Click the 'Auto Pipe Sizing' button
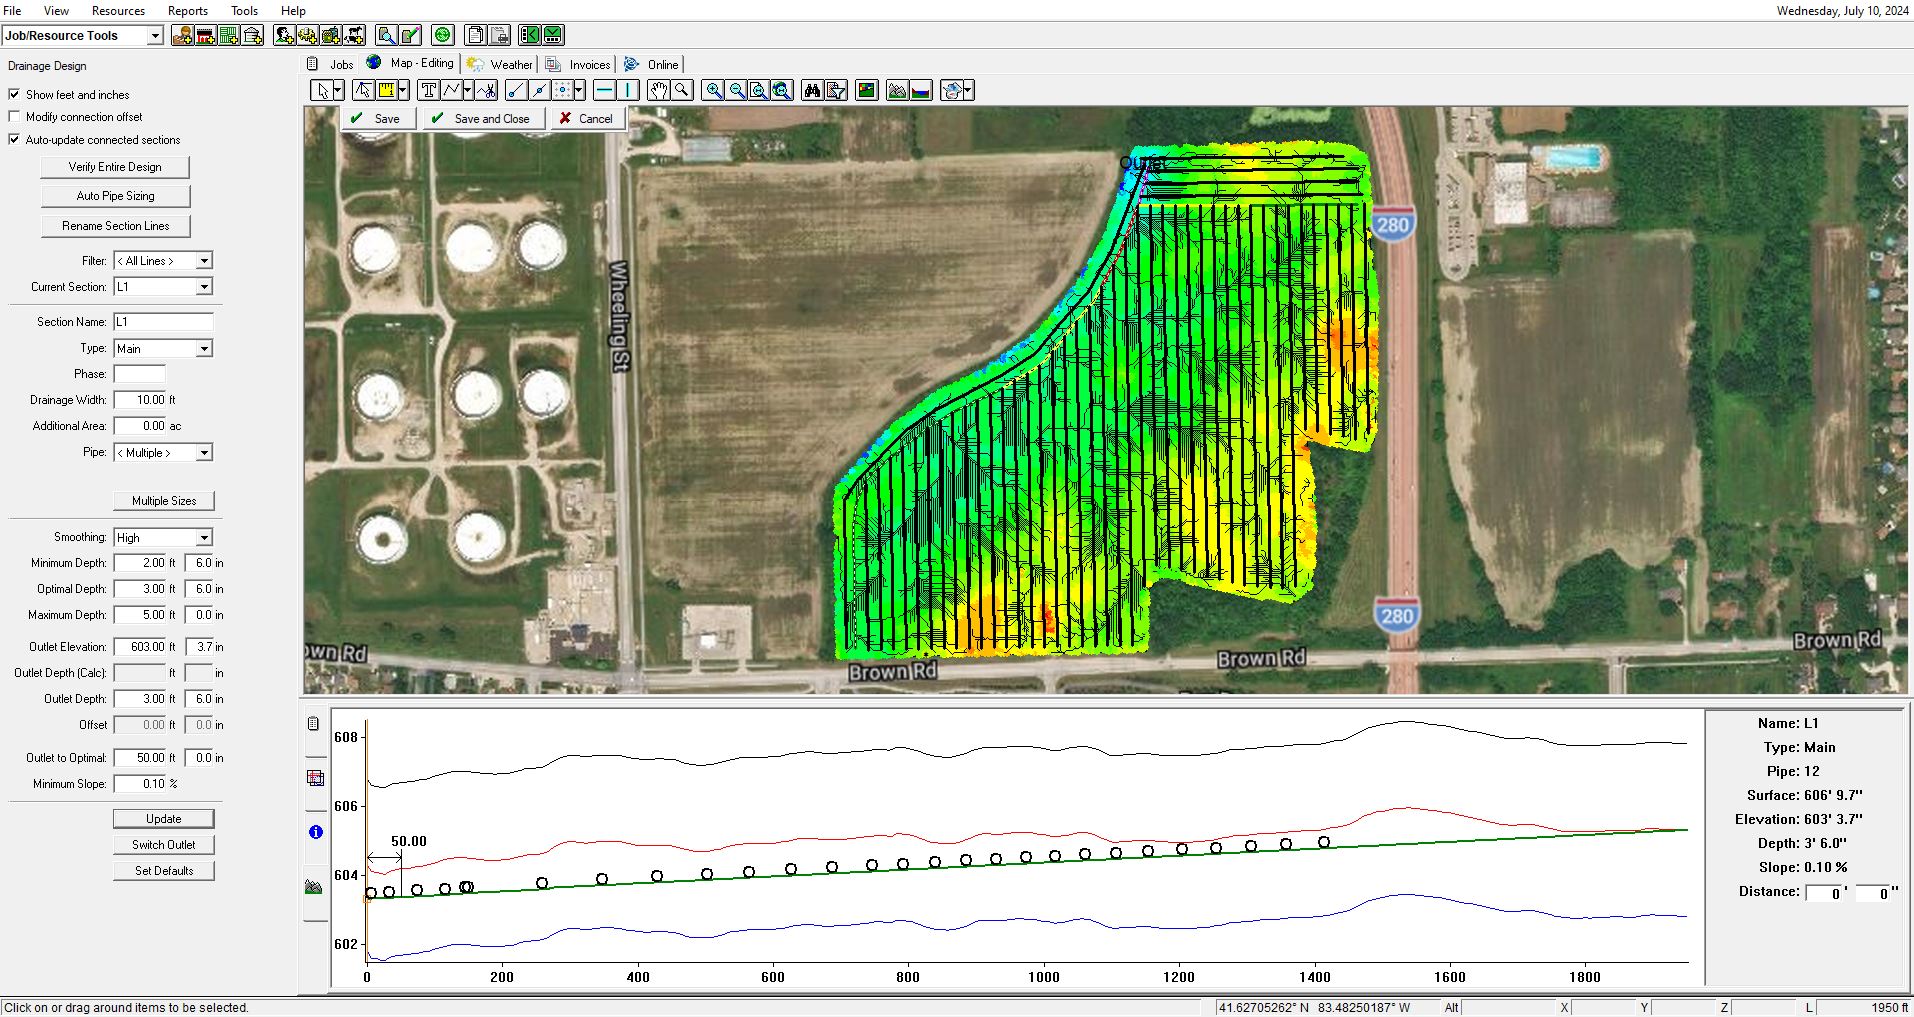 click(115, 196)
